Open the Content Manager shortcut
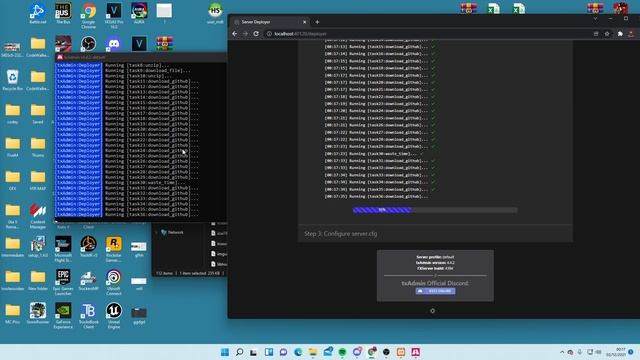640x360 pixels. pos(38,216)
